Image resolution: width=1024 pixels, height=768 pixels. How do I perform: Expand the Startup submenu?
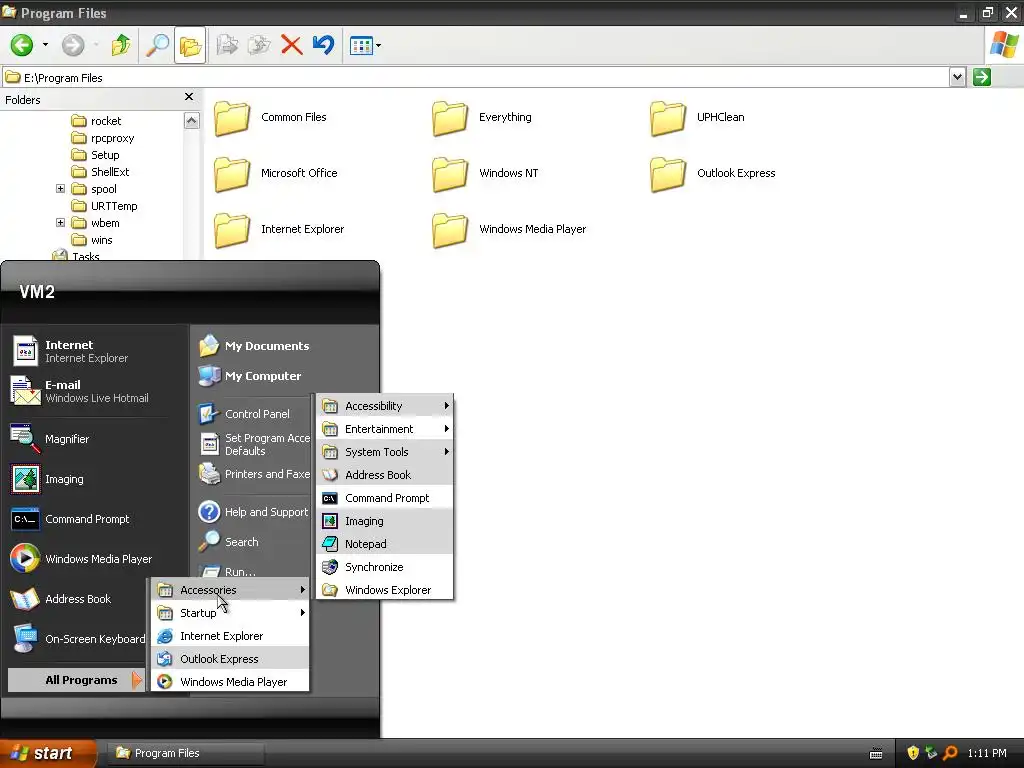point(232,613)
